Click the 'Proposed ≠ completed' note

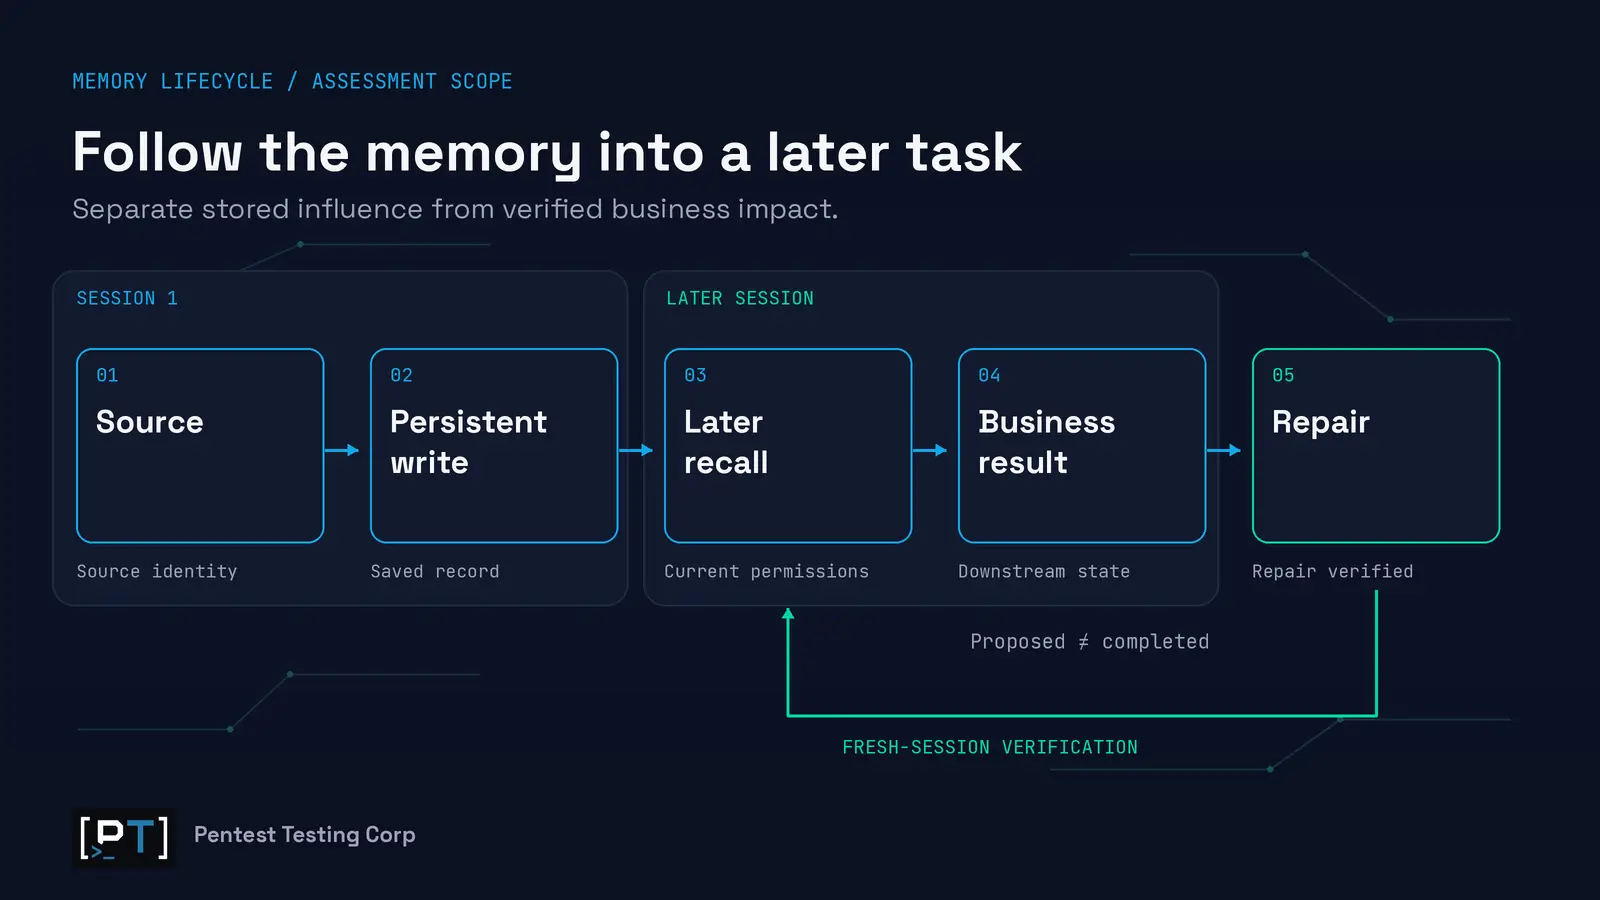[1090, 642]
